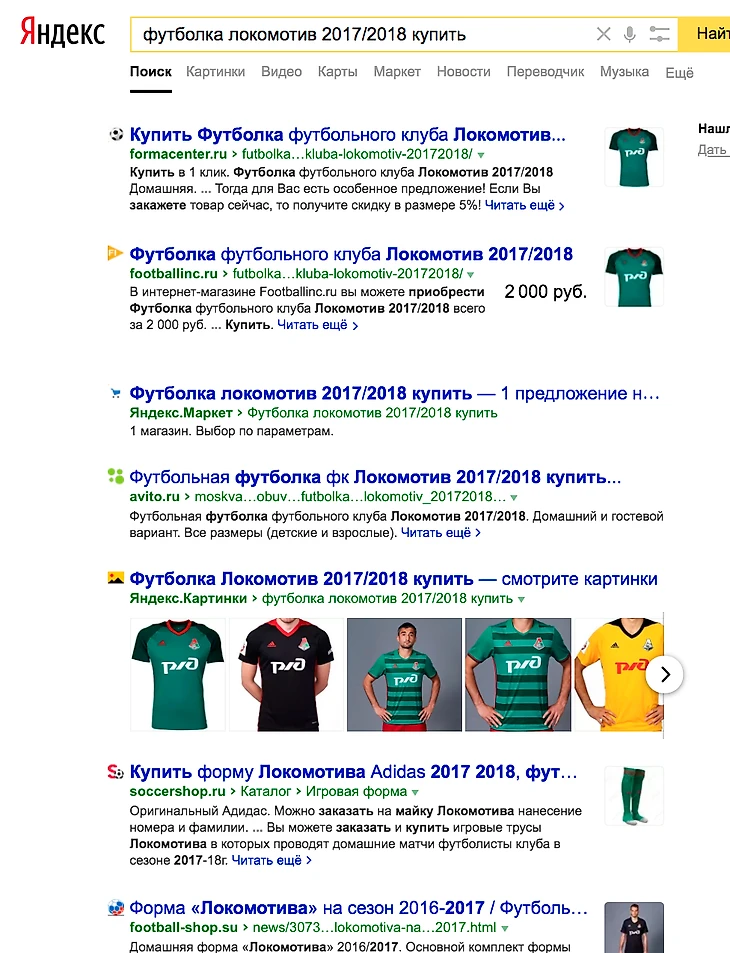The image size is (730, 953).
Task: Expand the formacenter.ru result dropdown arrow
Action: point(481,155)
